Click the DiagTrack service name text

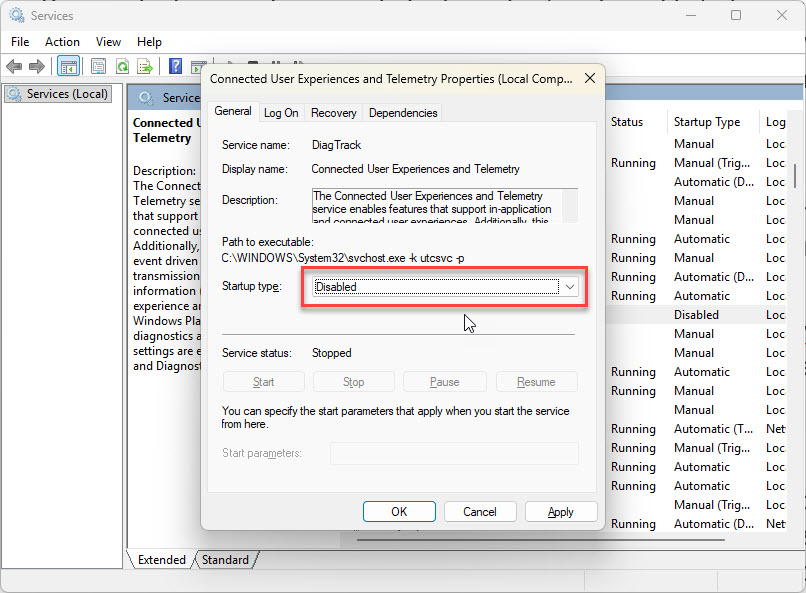tap(336, 145)
